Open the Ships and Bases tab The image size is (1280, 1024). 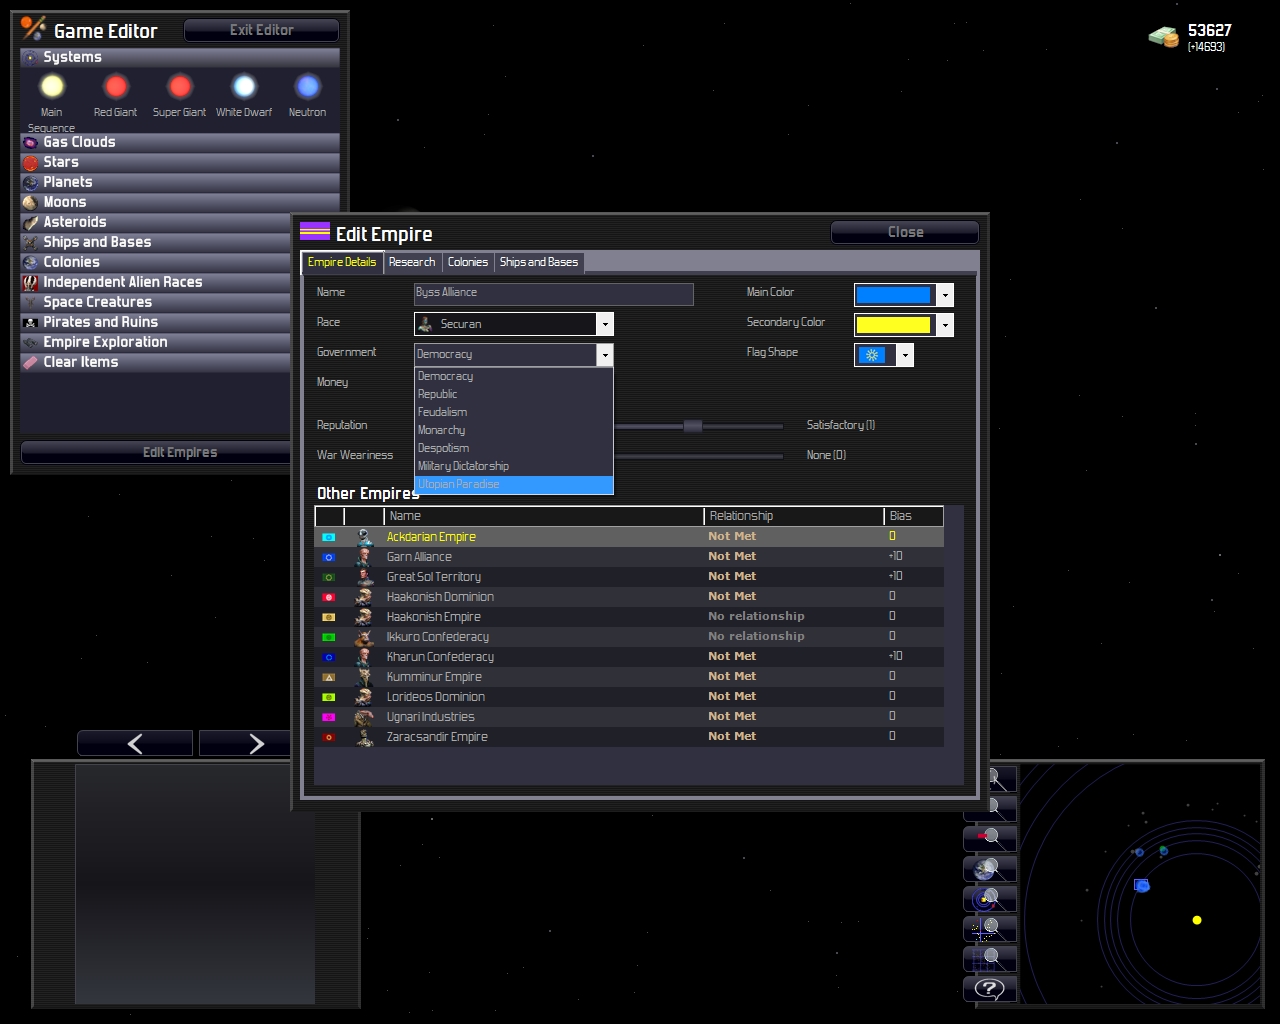539,262
